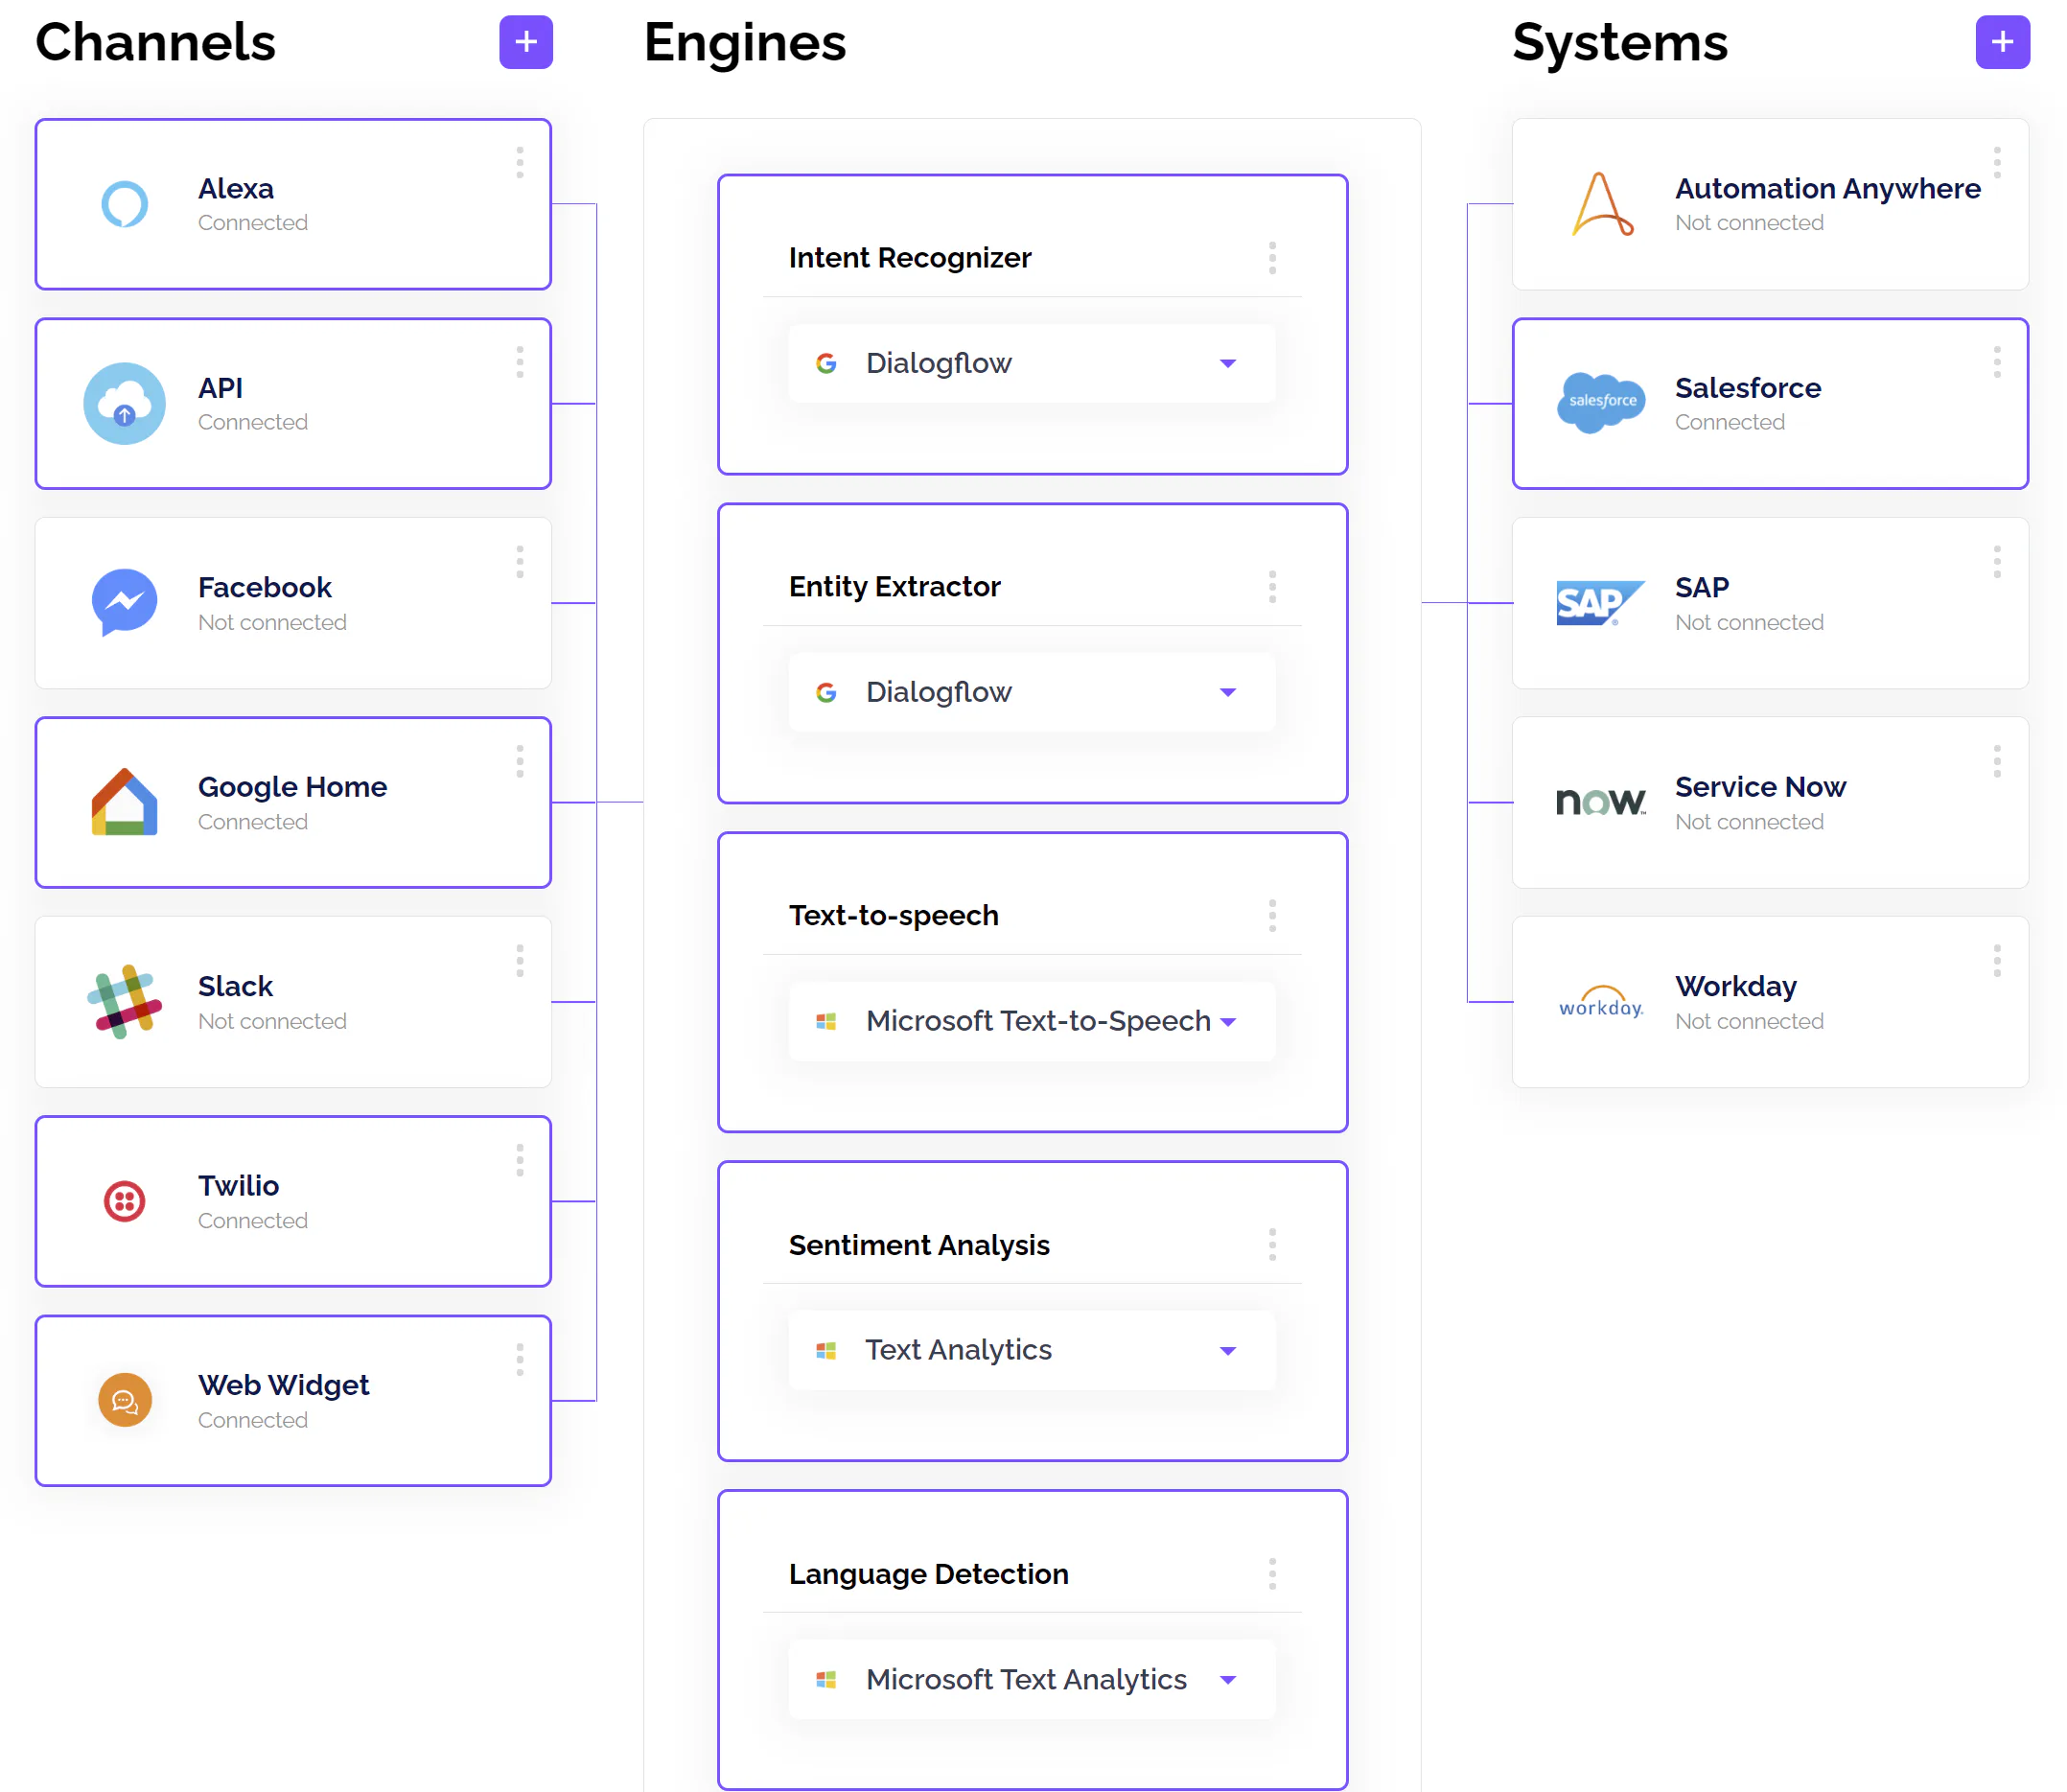
Task: Open the Salesforce card three-dot menu
Action: click(1997, 362)
